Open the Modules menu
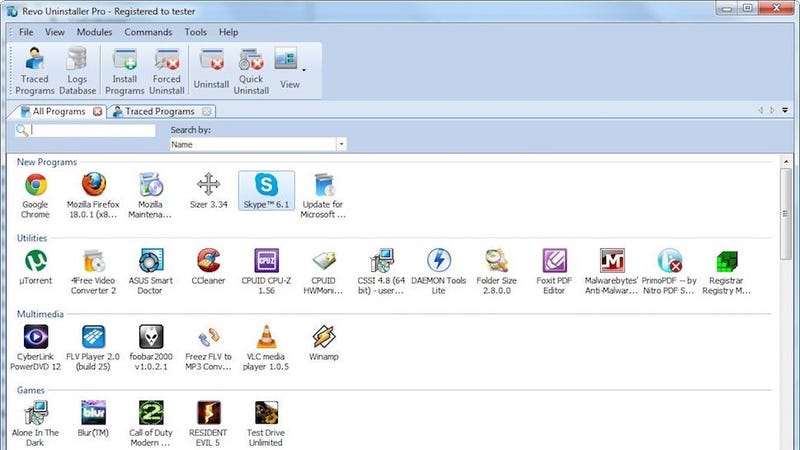The image size is (800, 450). point(94,32)
